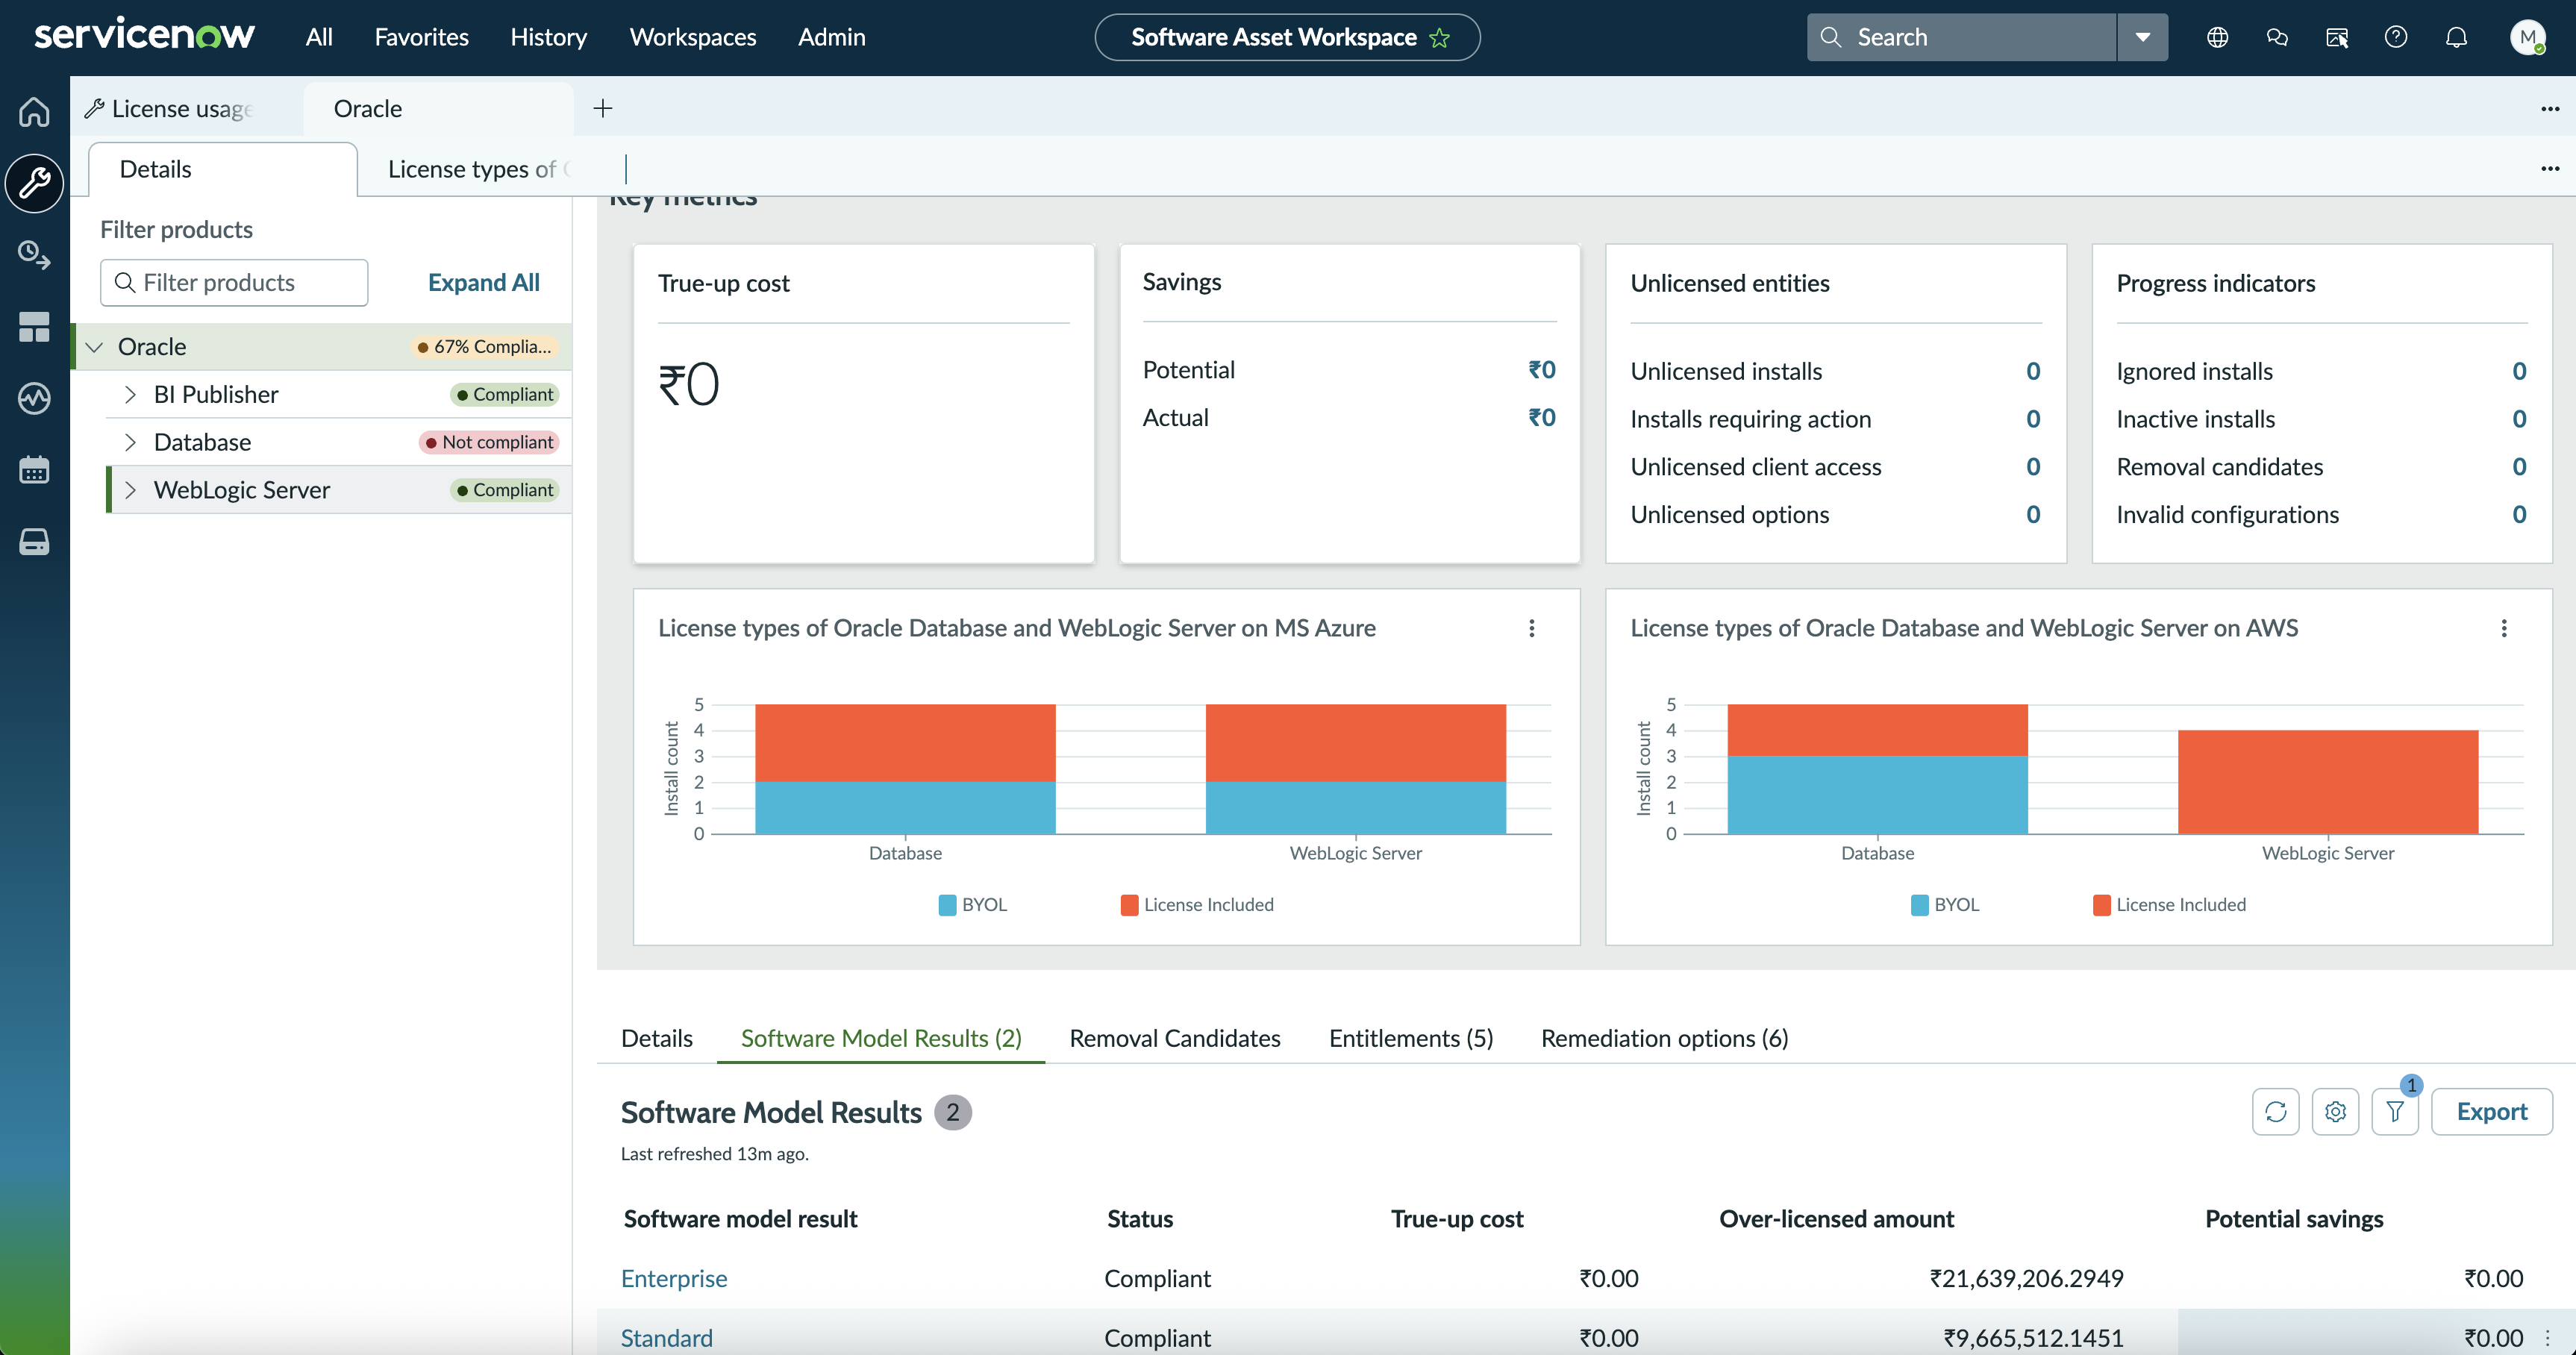Click the ServiceNow logo
The height and width of the screenshot is (1355, 2576).
[x=144, y=36]
